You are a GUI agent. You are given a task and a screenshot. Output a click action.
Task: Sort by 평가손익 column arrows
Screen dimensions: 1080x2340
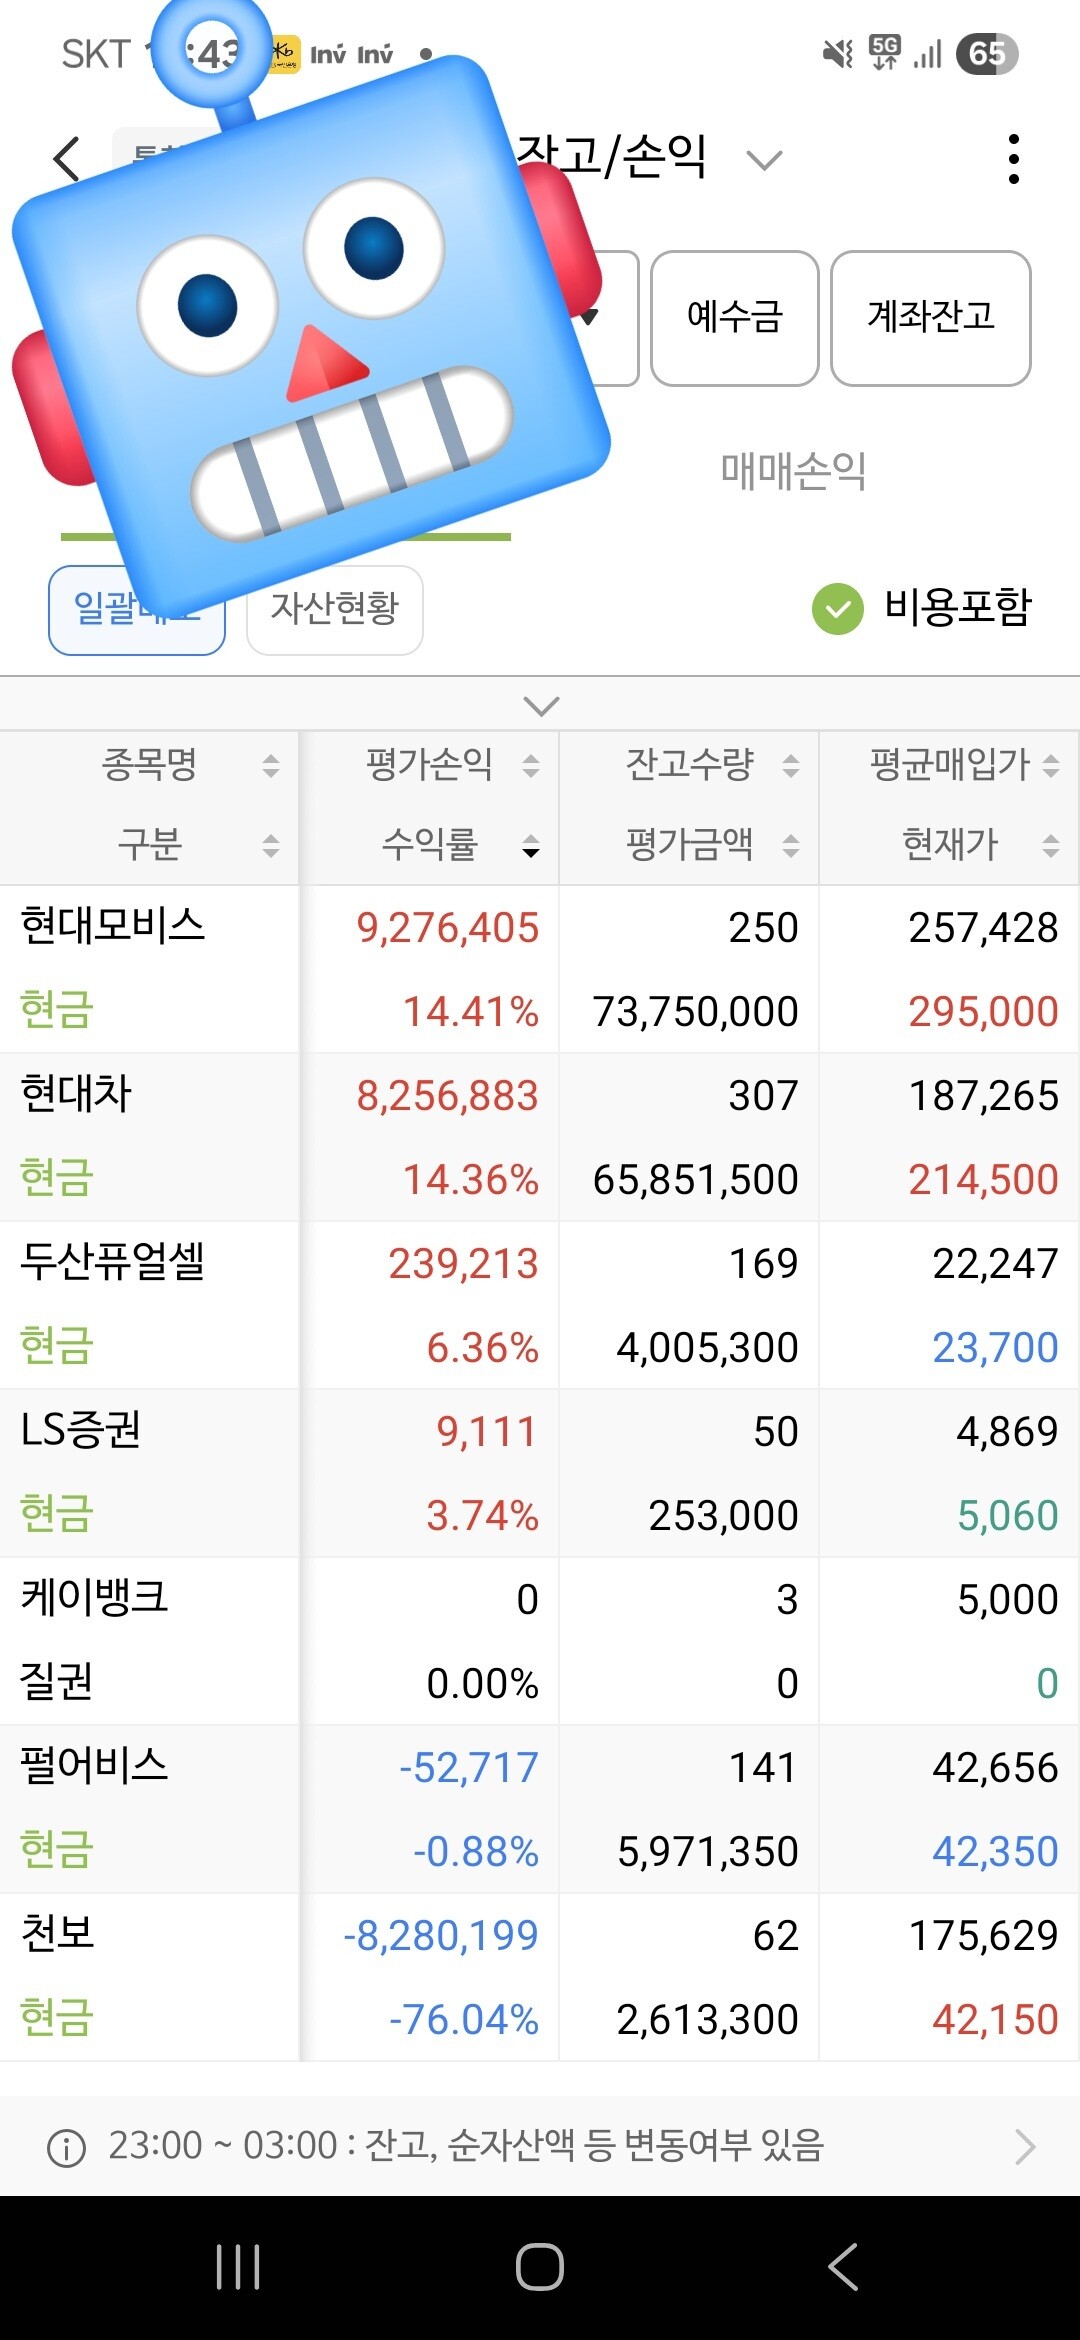530,766
